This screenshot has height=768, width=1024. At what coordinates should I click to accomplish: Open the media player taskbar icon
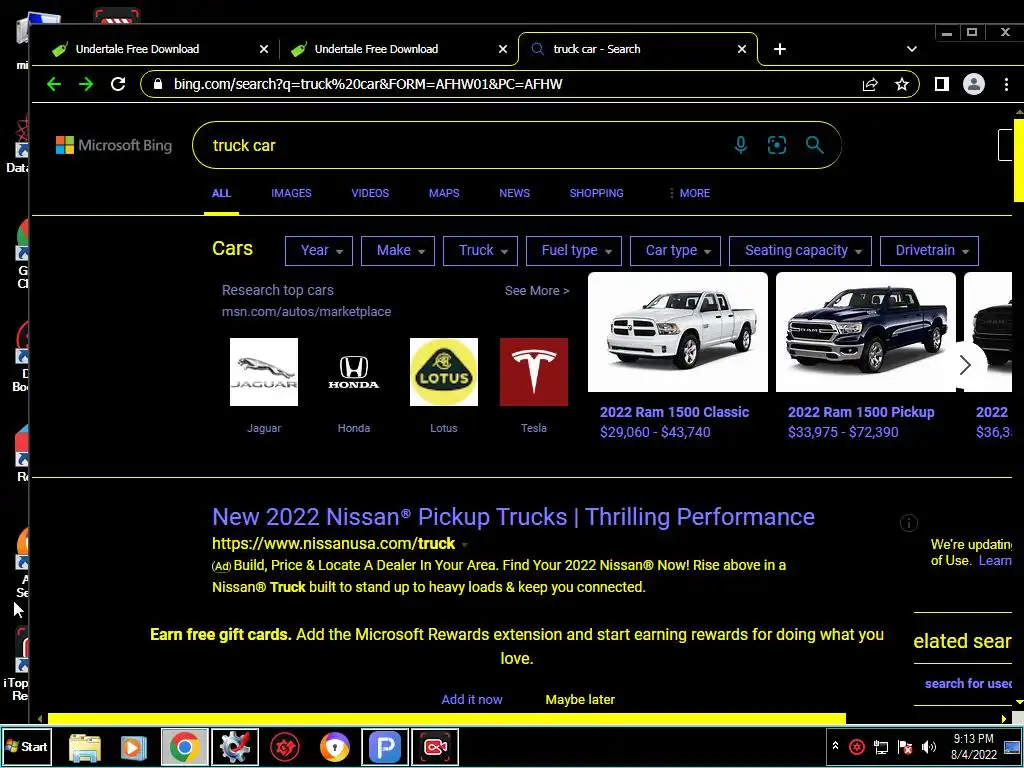pos(133,746)
